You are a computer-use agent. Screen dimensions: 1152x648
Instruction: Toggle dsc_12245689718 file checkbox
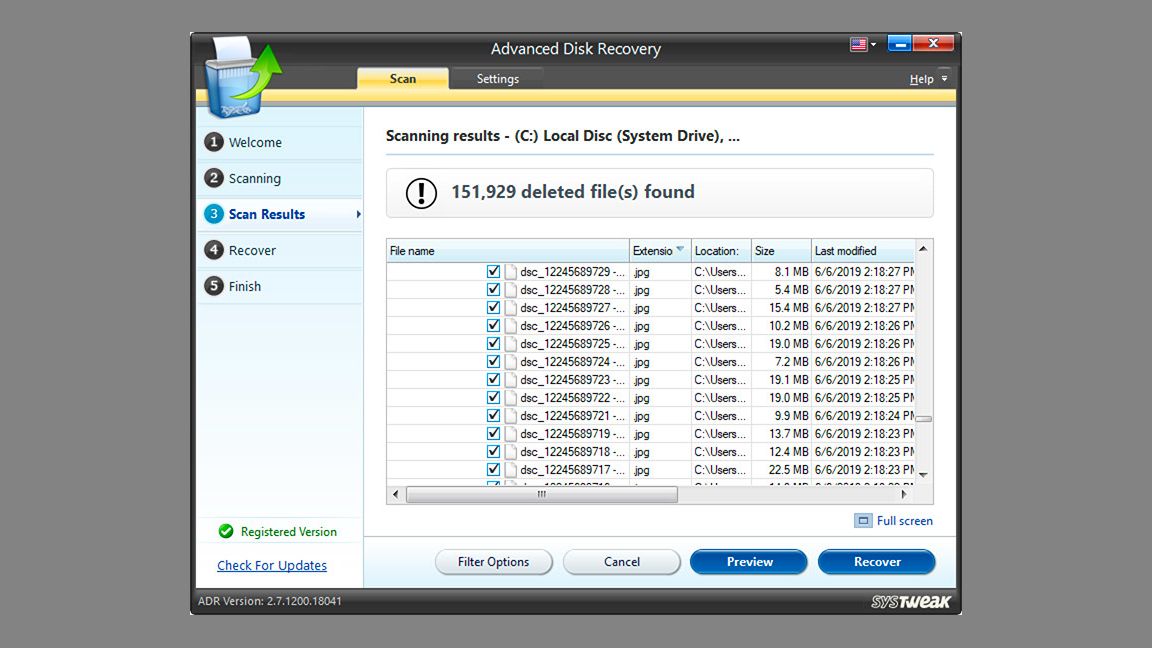[494, 452]
